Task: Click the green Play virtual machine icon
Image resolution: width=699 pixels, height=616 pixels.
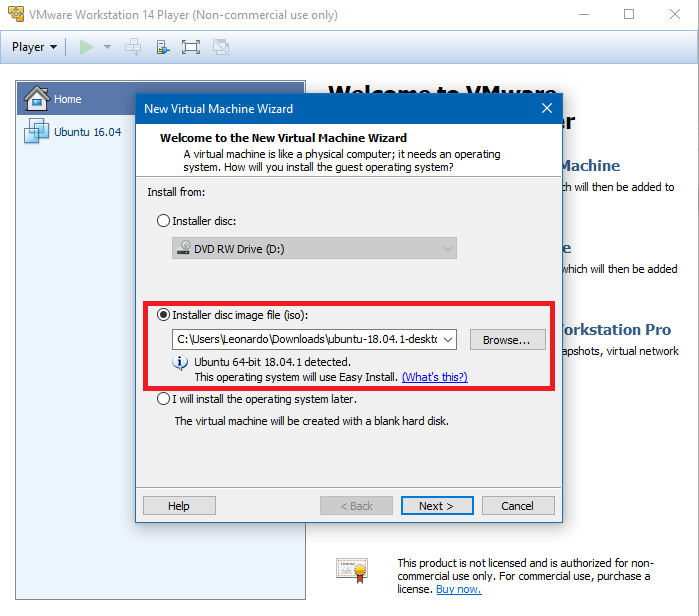Action: (86, 47)
